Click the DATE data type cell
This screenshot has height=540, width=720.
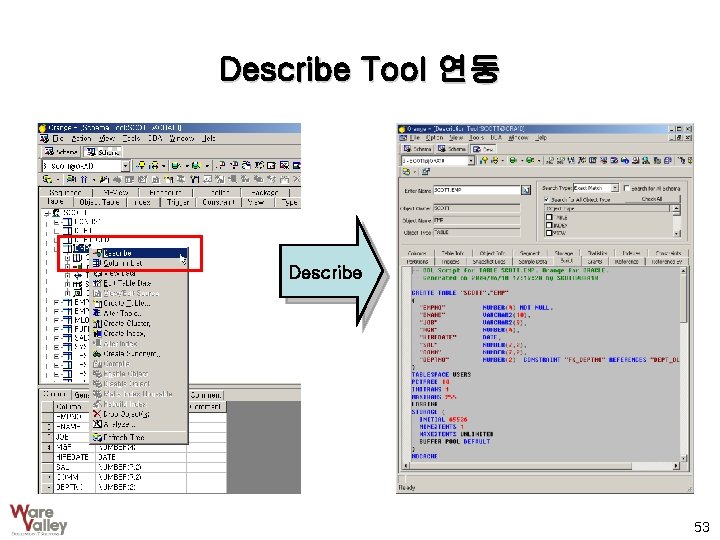141,457
